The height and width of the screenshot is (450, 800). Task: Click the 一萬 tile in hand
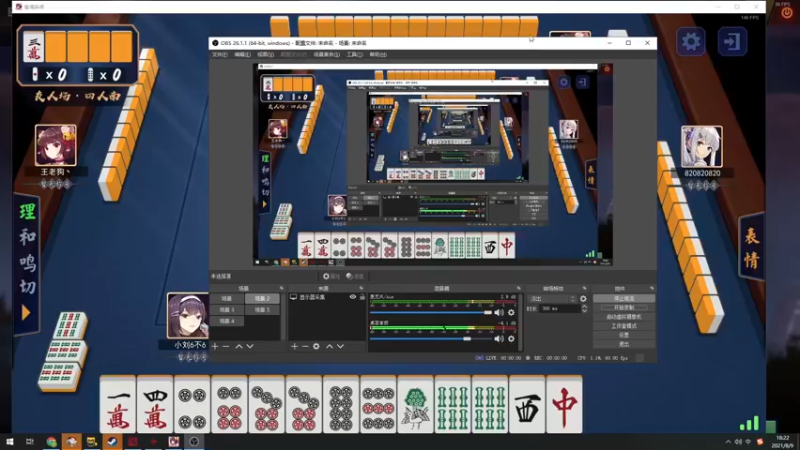point(118,405)
